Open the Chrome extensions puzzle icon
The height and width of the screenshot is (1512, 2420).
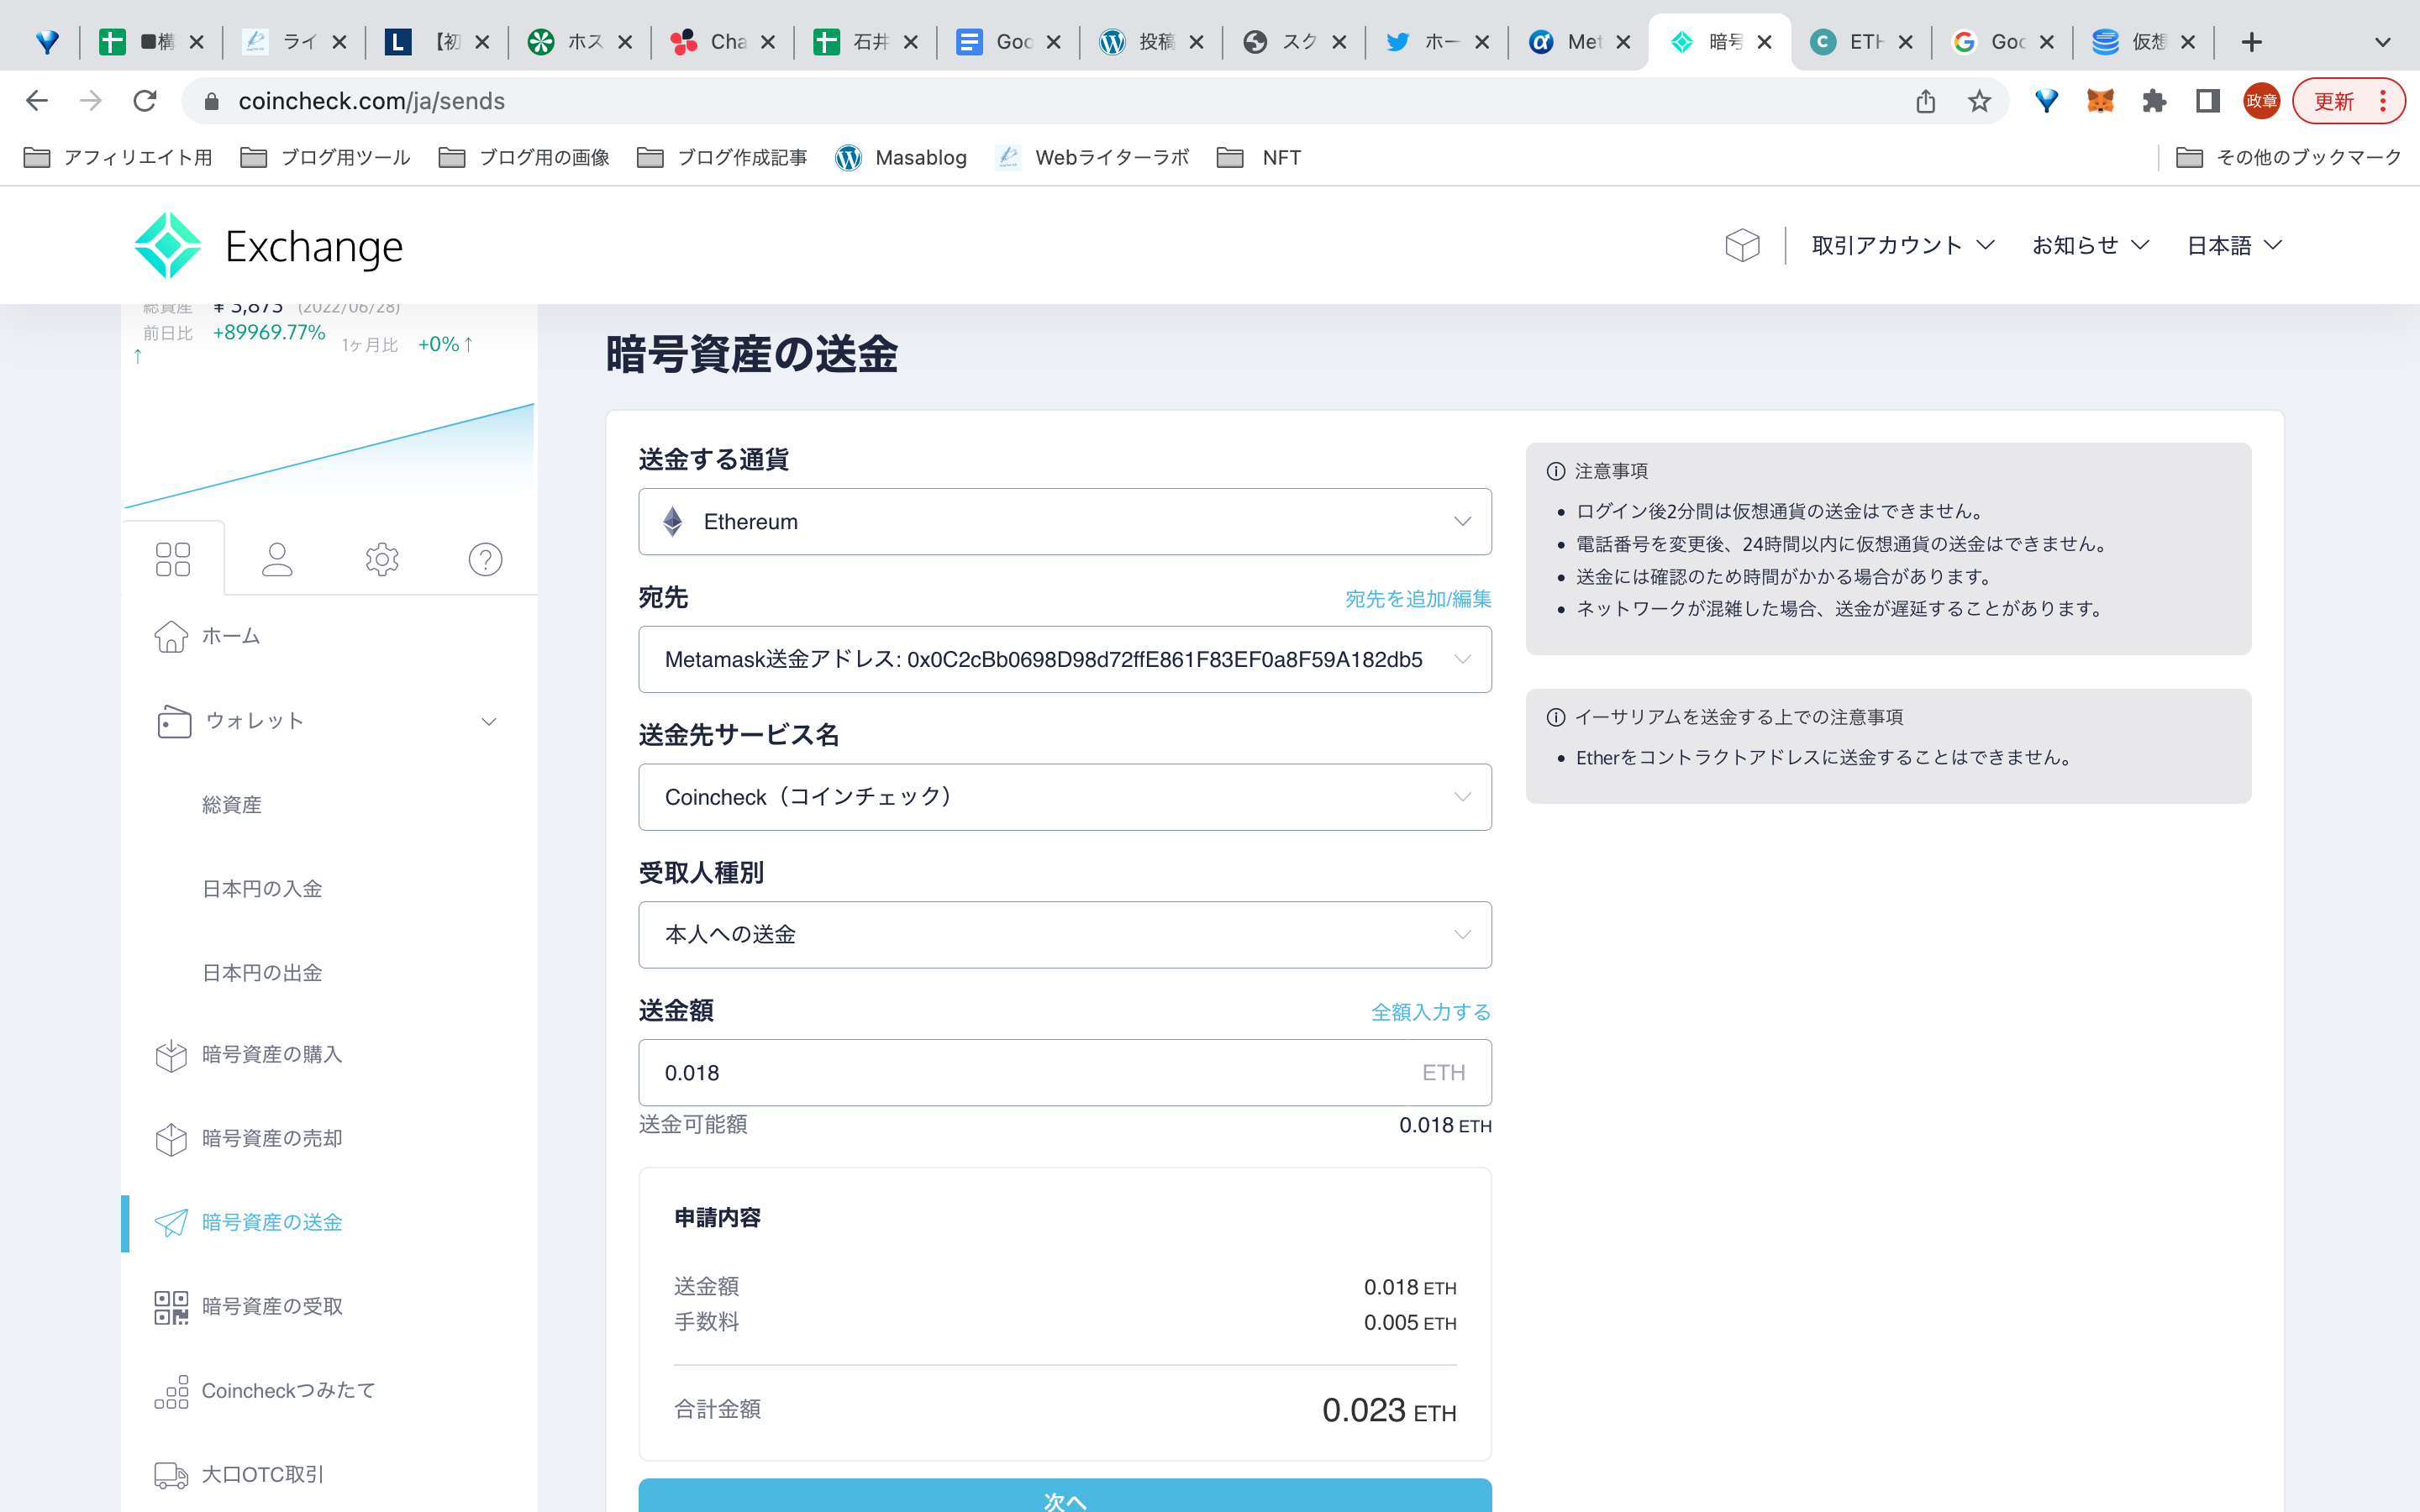2154,101
